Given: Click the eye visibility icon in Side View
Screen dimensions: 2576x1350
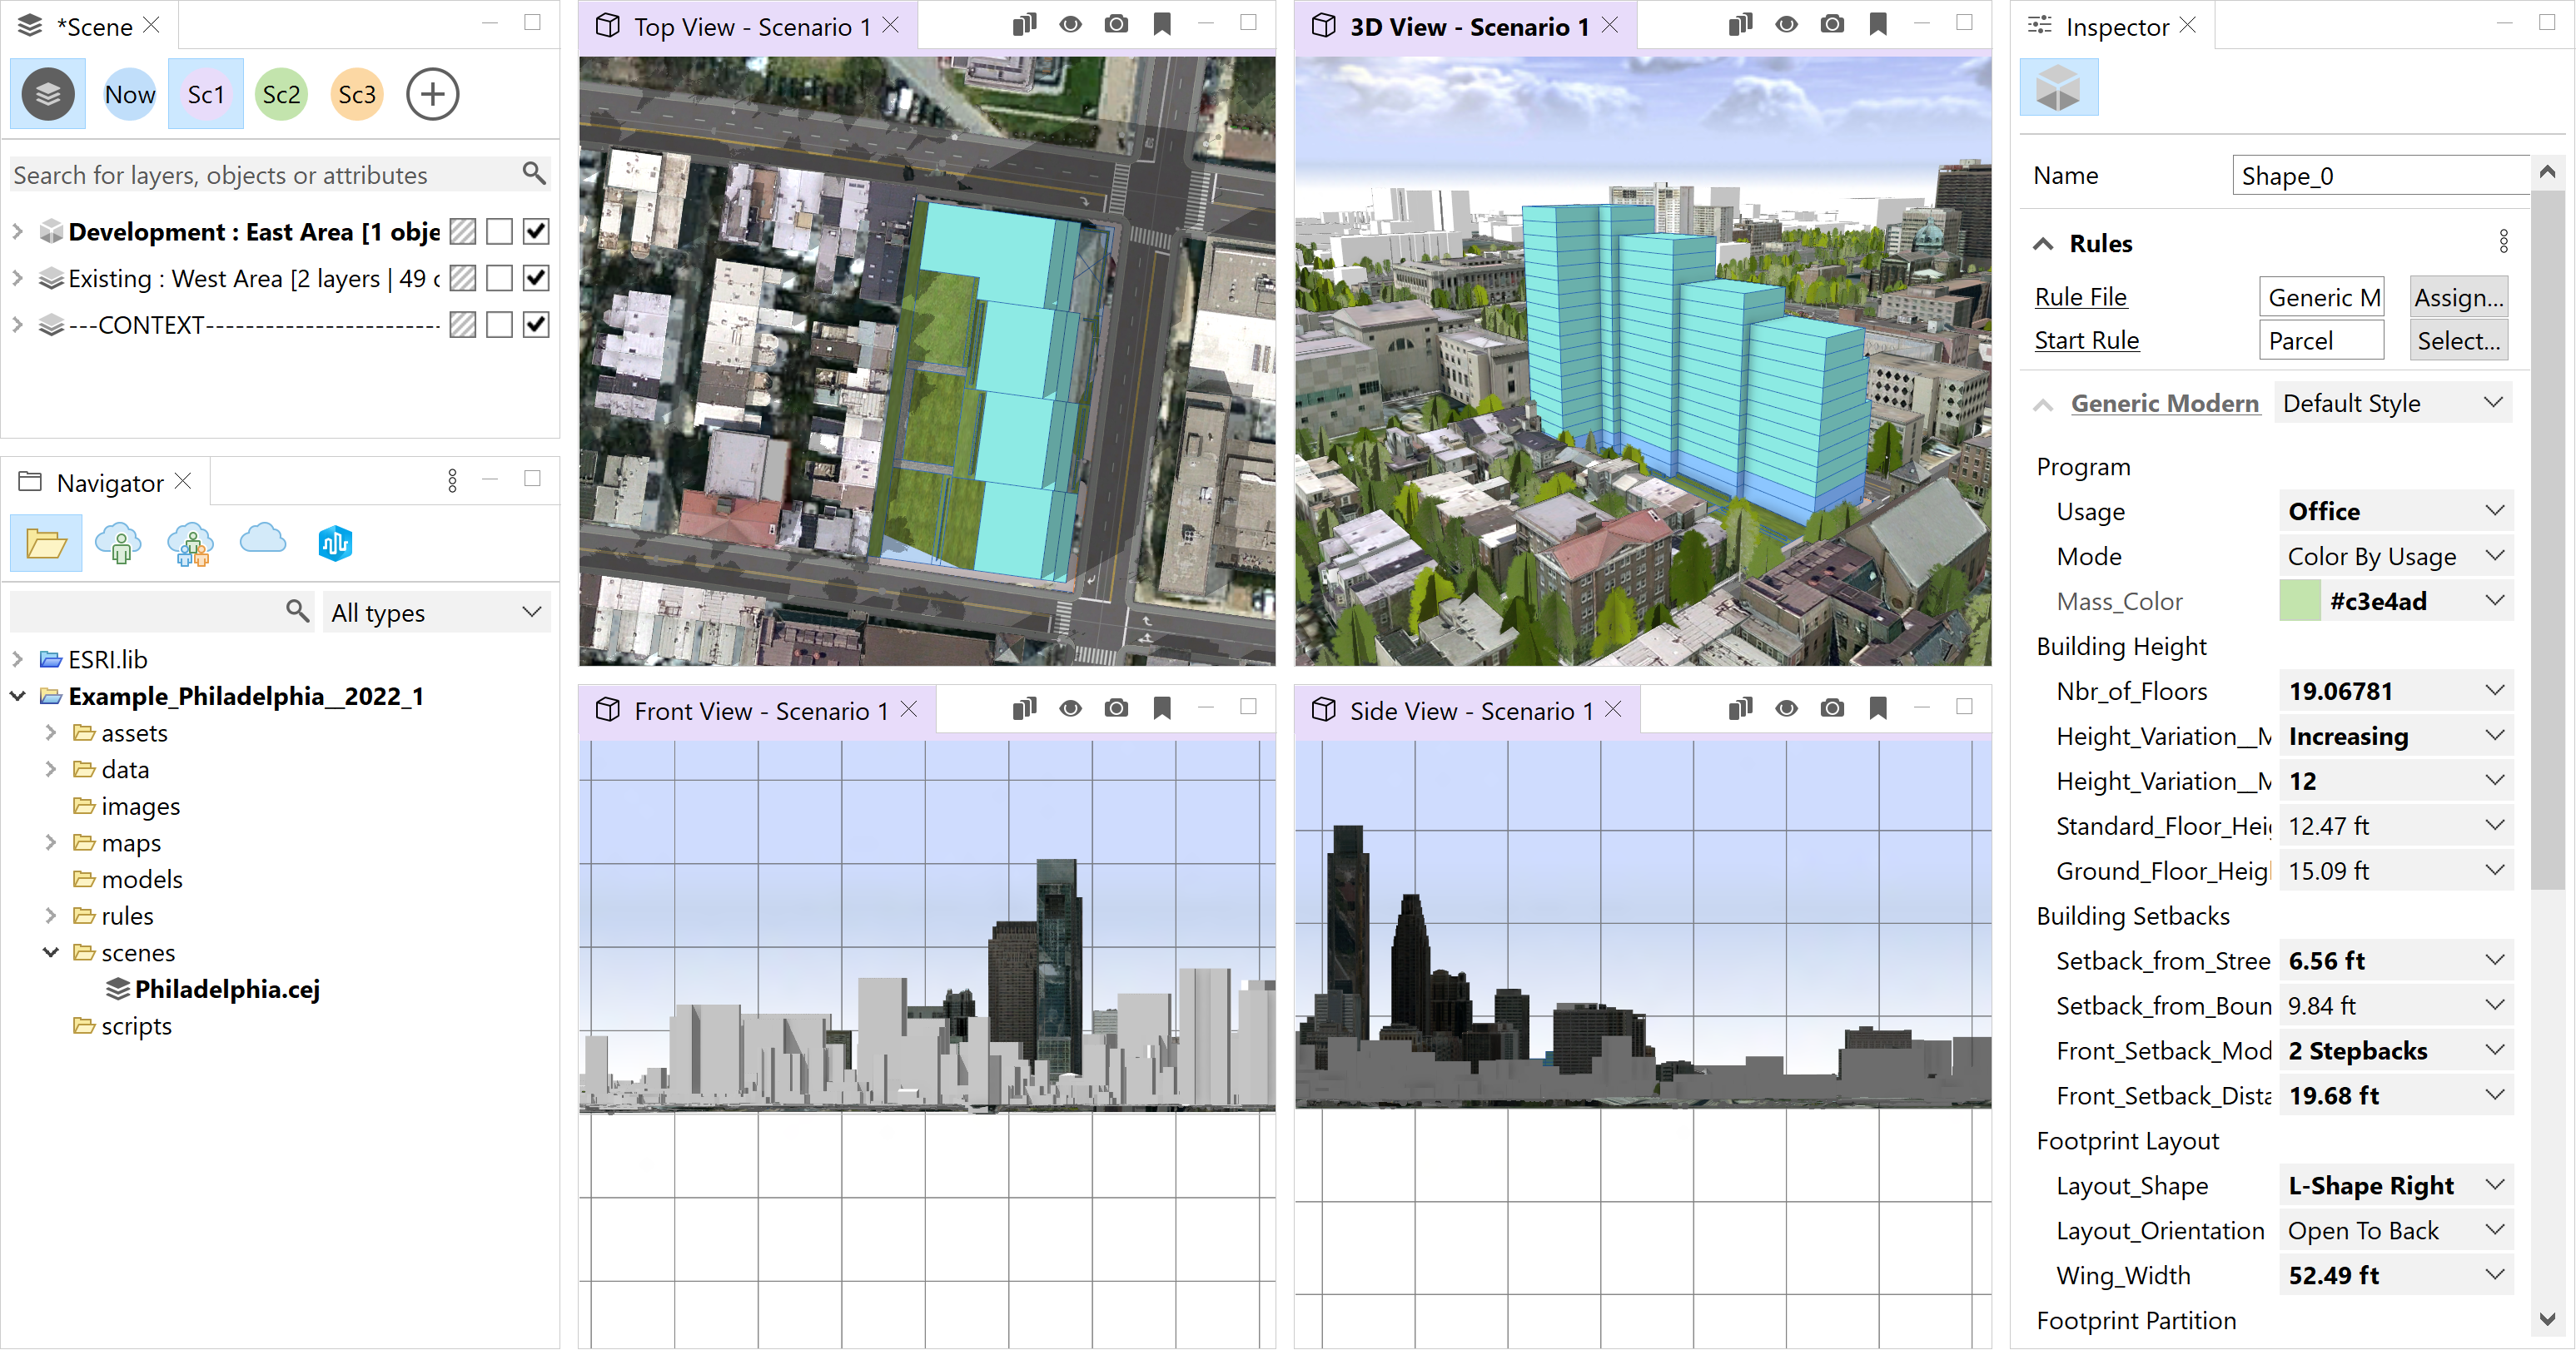Looking at the screenshot, I should 1783,708.
